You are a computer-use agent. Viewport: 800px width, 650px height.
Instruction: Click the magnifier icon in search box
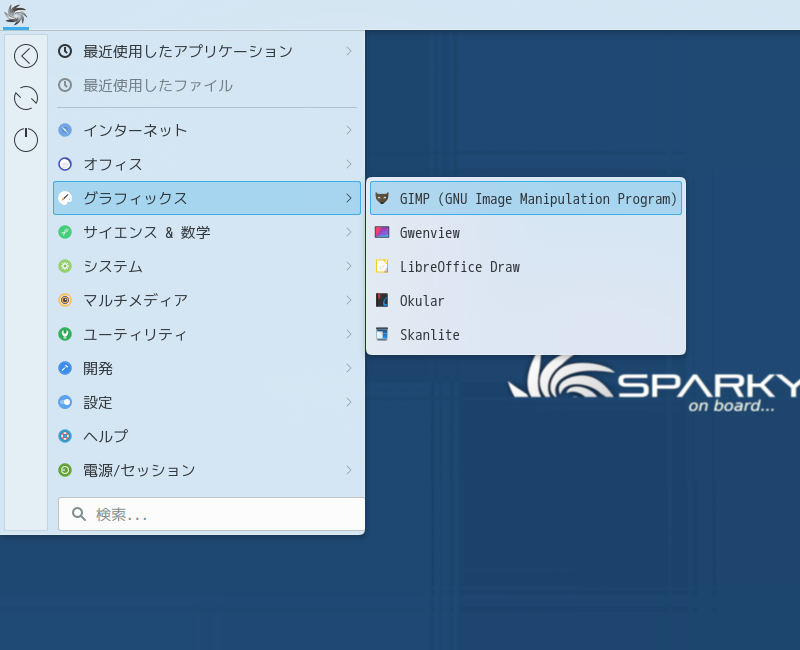[79, 514]
